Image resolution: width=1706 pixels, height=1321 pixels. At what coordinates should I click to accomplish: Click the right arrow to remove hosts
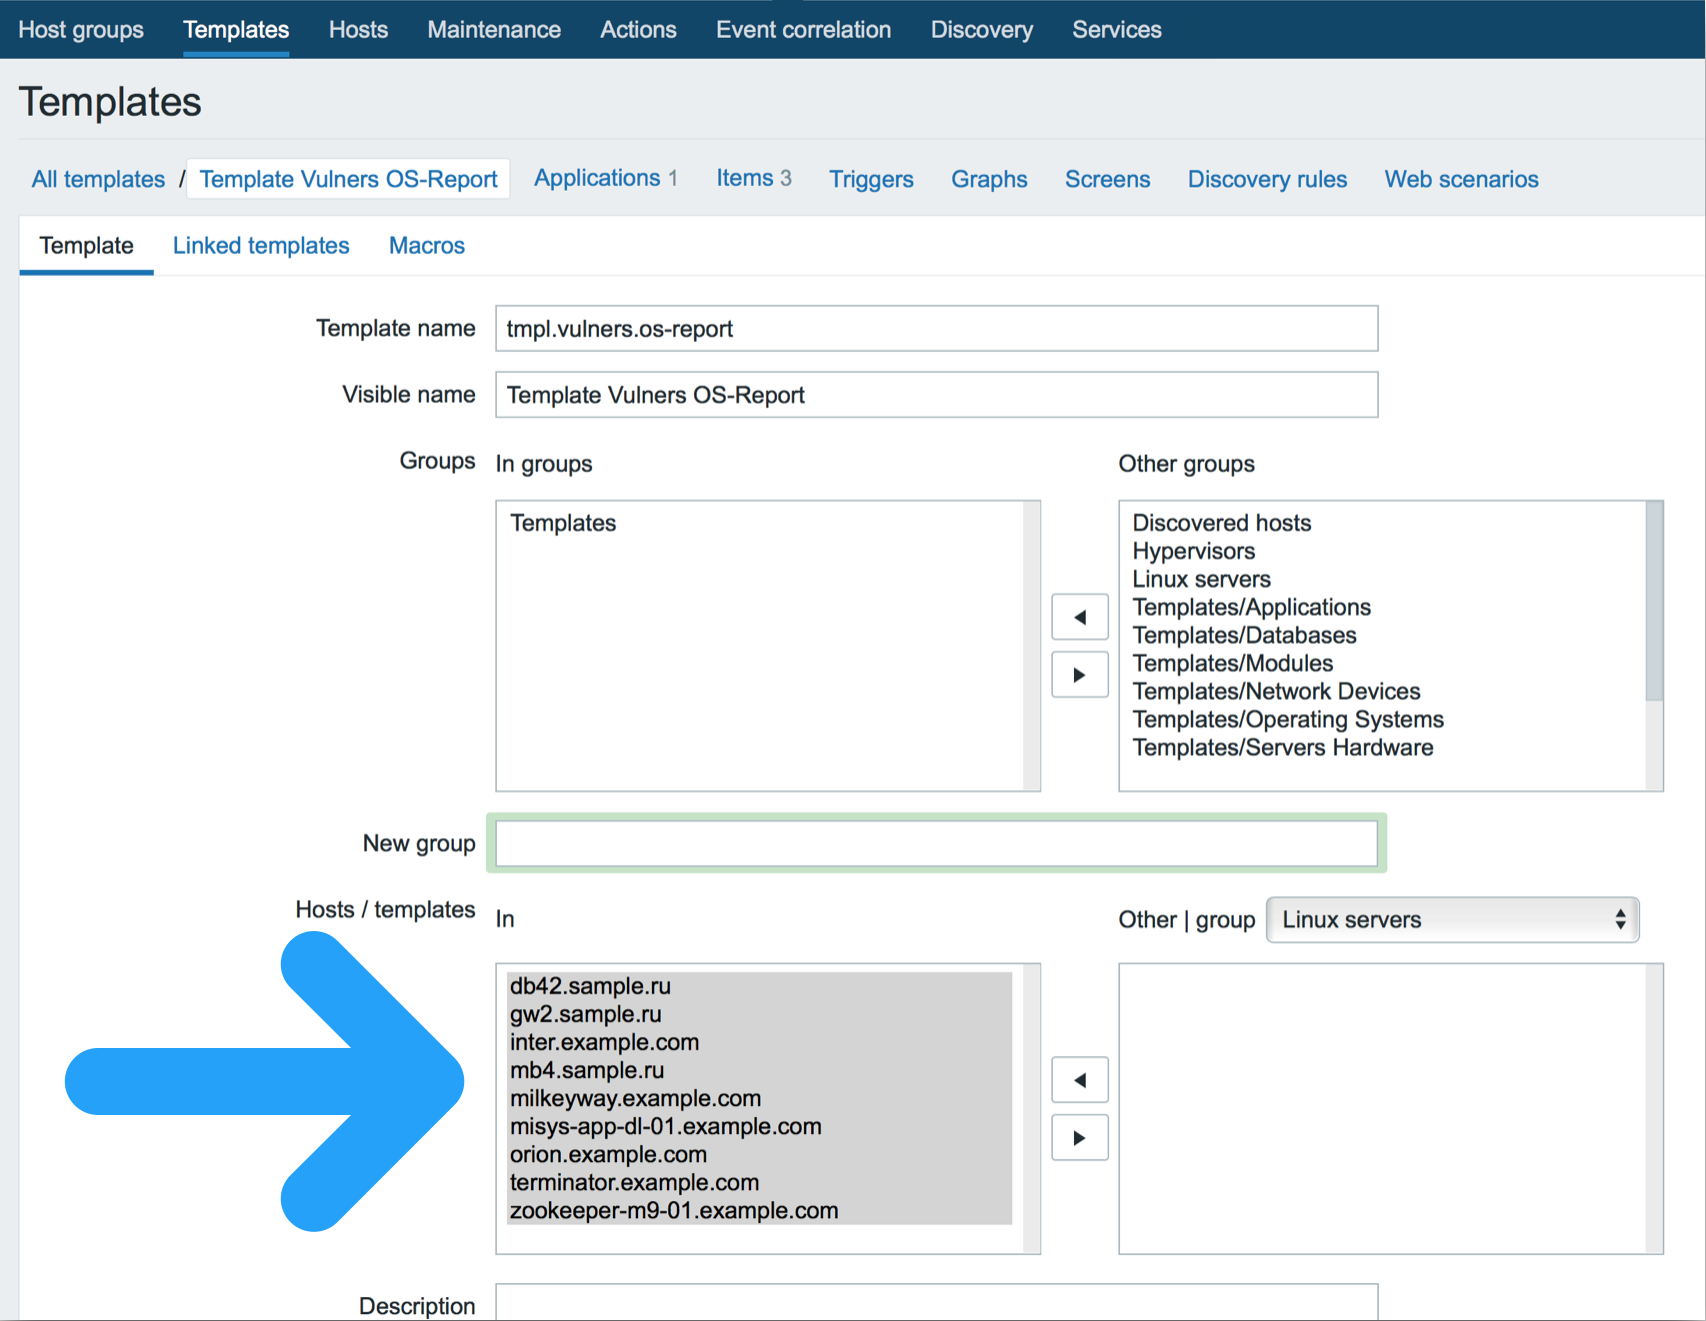coord(1079,1137)
